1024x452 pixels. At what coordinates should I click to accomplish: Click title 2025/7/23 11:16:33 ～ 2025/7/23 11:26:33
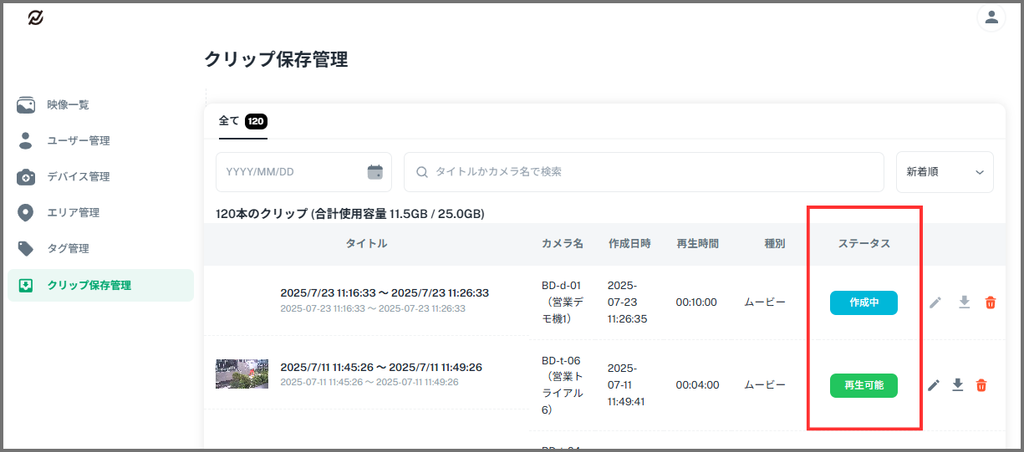(385, 293)
